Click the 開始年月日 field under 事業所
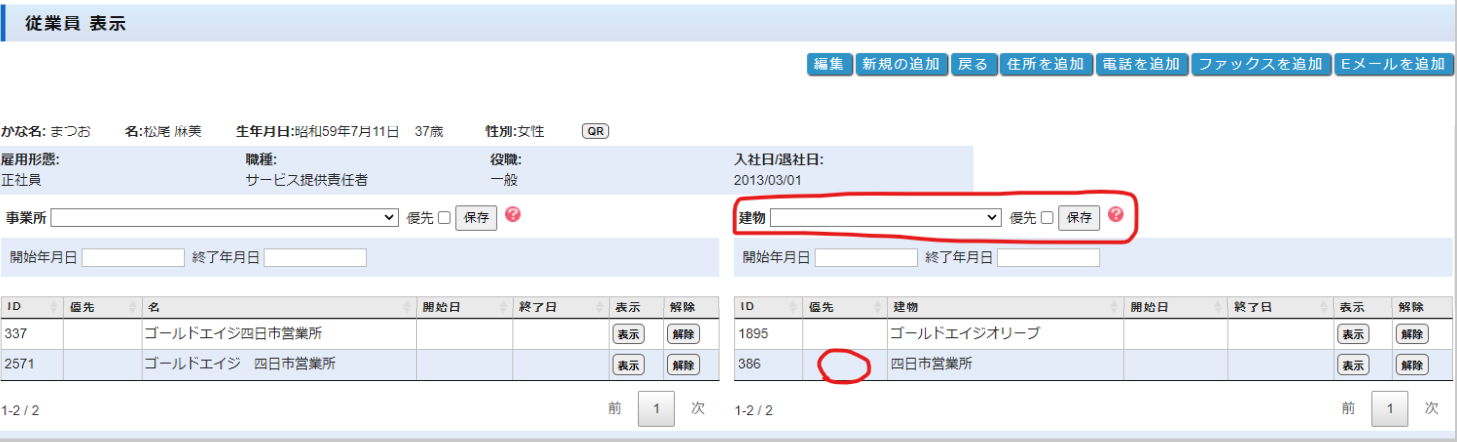The height and width of the screenshot is (442, 1457). coord(133,258)
